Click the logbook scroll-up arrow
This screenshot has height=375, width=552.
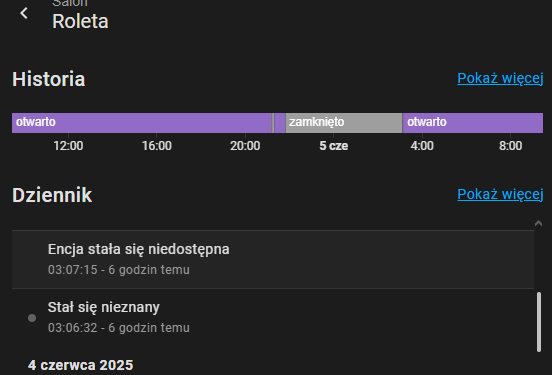(538, 223)
